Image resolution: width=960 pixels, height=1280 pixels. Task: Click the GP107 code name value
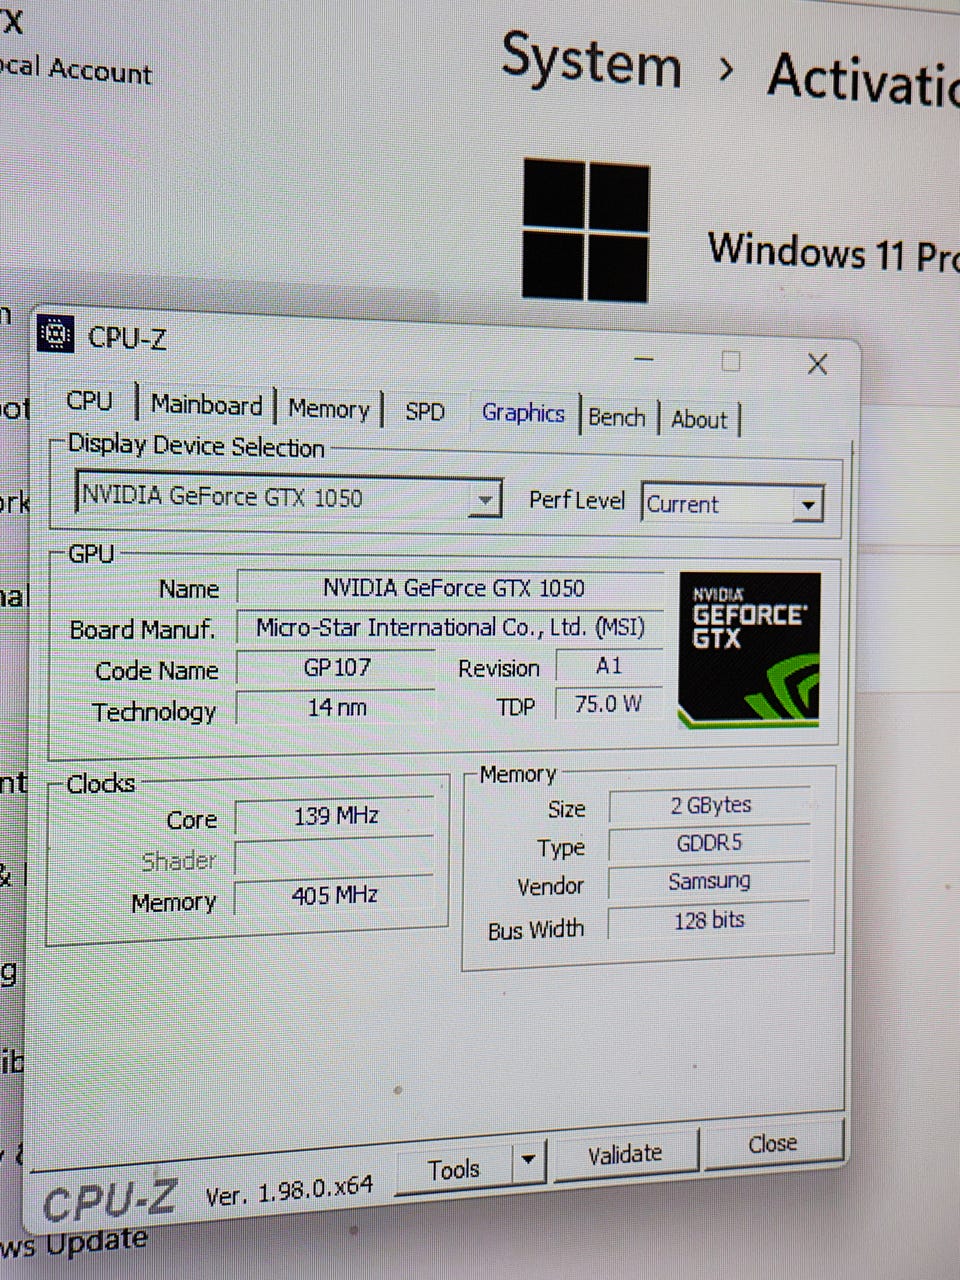[x=337, y=667]
